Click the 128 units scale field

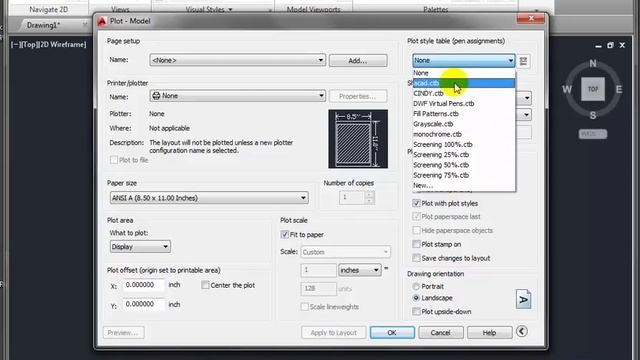pos(318,289)
